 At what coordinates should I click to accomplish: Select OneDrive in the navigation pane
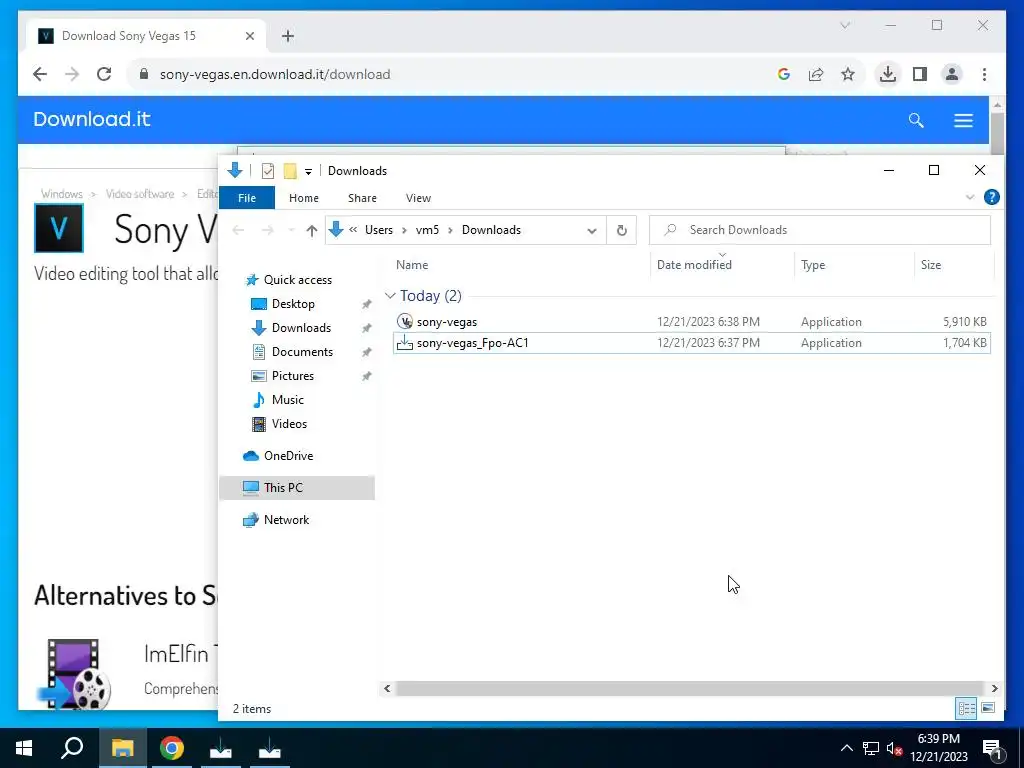click(288, 456)
